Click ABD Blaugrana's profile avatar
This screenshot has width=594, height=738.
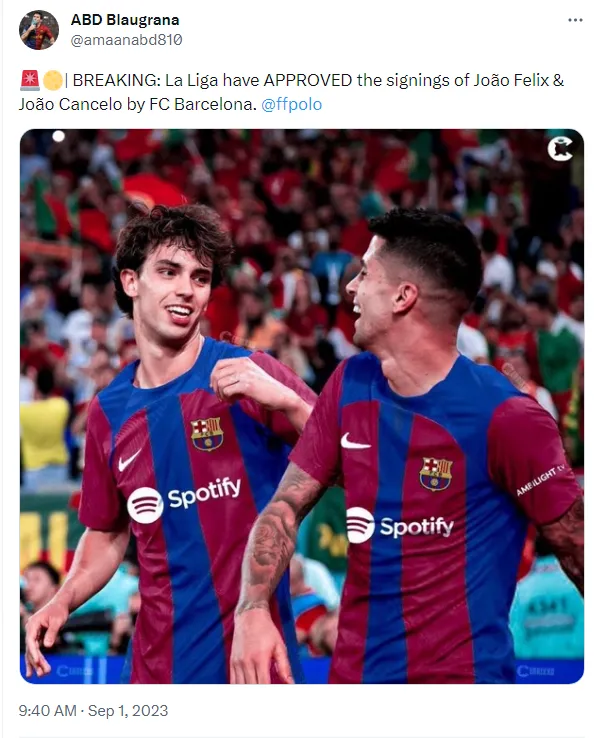(x=39, y=30)
